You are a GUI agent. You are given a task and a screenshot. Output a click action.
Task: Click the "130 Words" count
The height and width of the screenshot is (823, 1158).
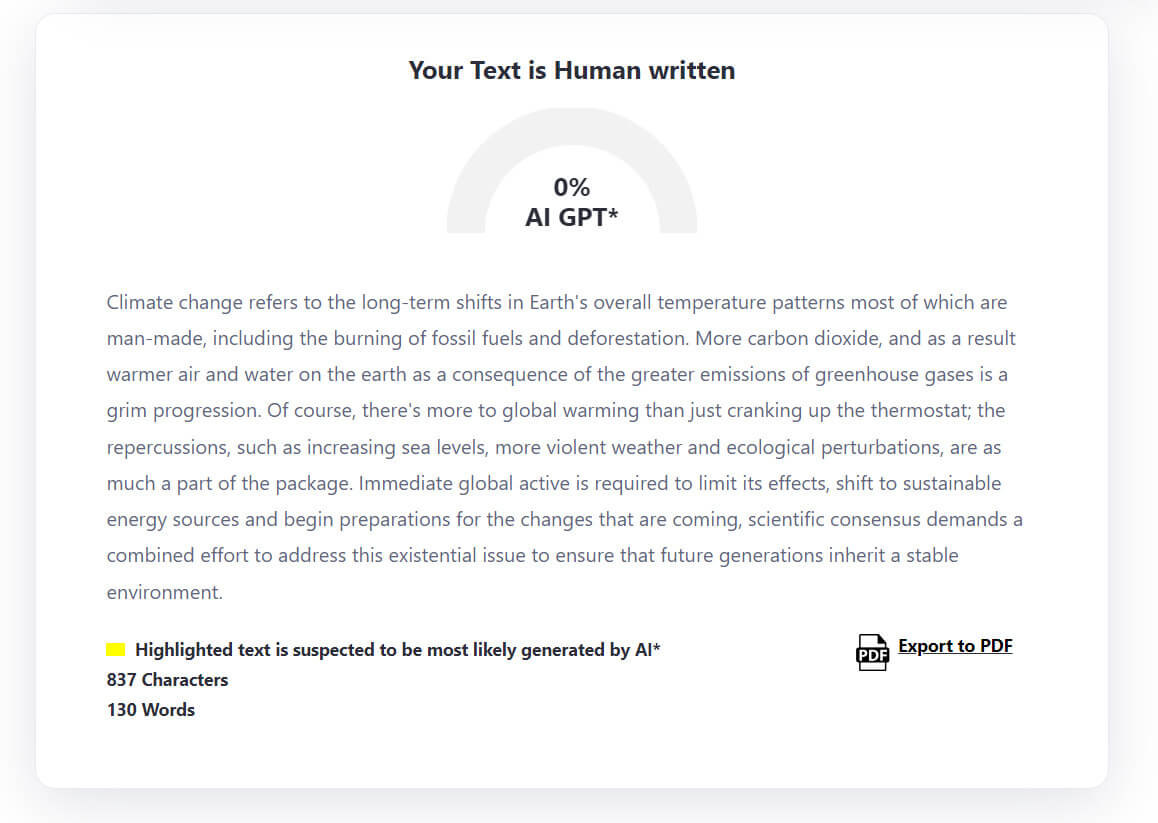click(x=151, y=710)
